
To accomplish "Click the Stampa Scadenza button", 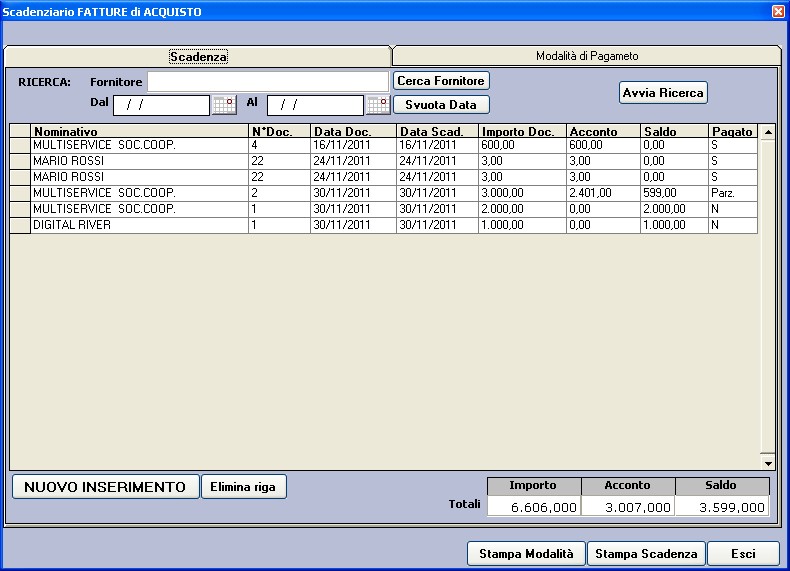I will [645, 554].
